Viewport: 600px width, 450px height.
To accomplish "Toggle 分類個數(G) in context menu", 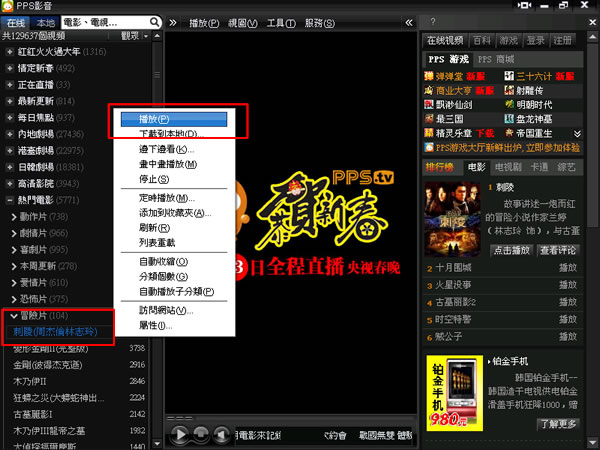I will point(174,277).
